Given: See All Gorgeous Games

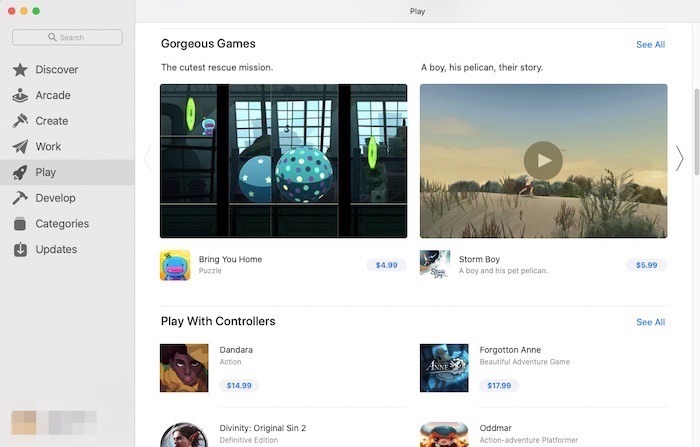Looking at the screenshot, I should [x=650, y=45].
